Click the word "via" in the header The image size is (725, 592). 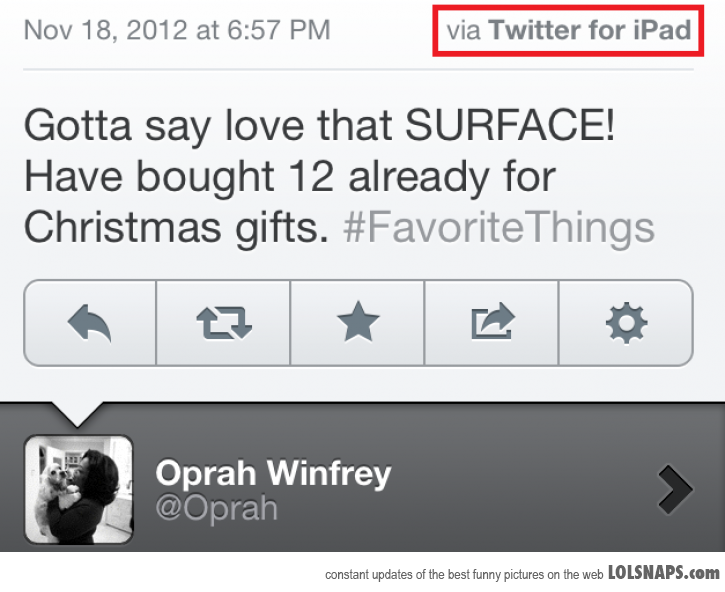(464, 30)
